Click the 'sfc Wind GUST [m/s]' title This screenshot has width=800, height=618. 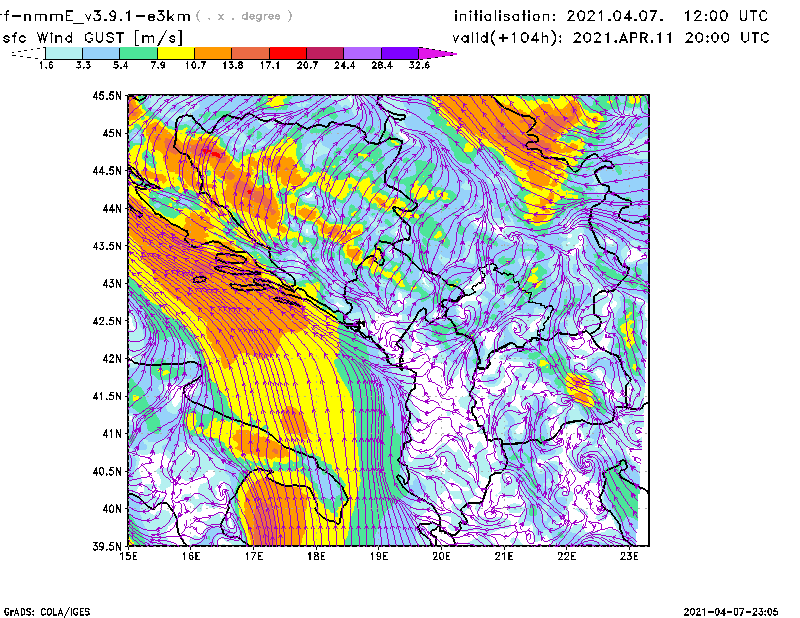(93, 38)
